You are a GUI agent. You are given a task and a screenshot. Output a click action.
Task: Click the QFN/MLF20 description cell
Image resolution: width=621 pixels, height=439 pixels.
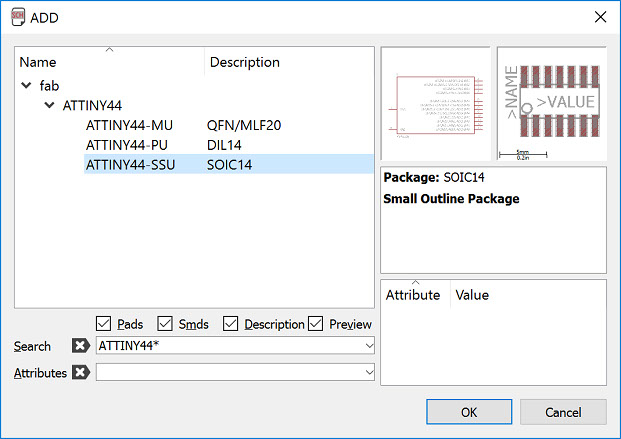[x=244, y=125]
